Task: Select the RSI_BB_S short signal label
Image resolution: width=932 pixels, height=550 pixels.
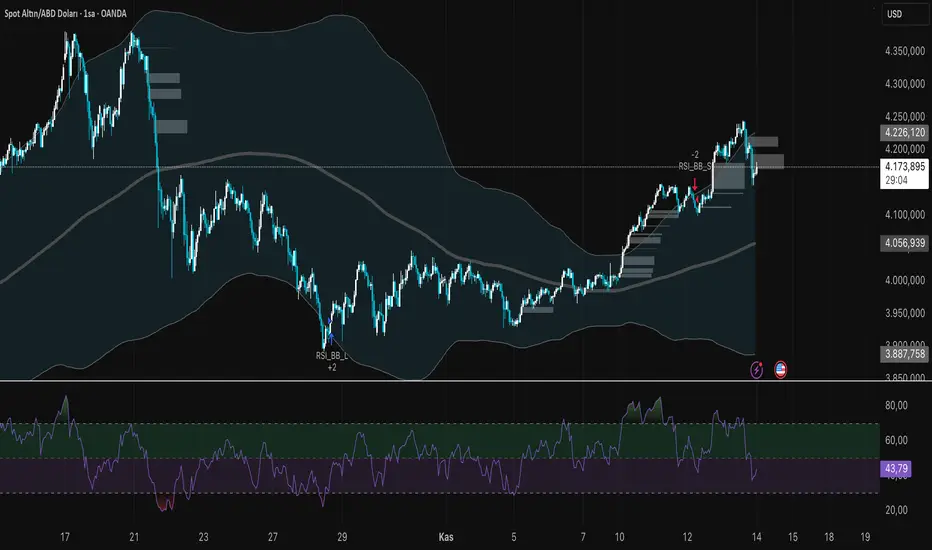Action: [695, 166]
